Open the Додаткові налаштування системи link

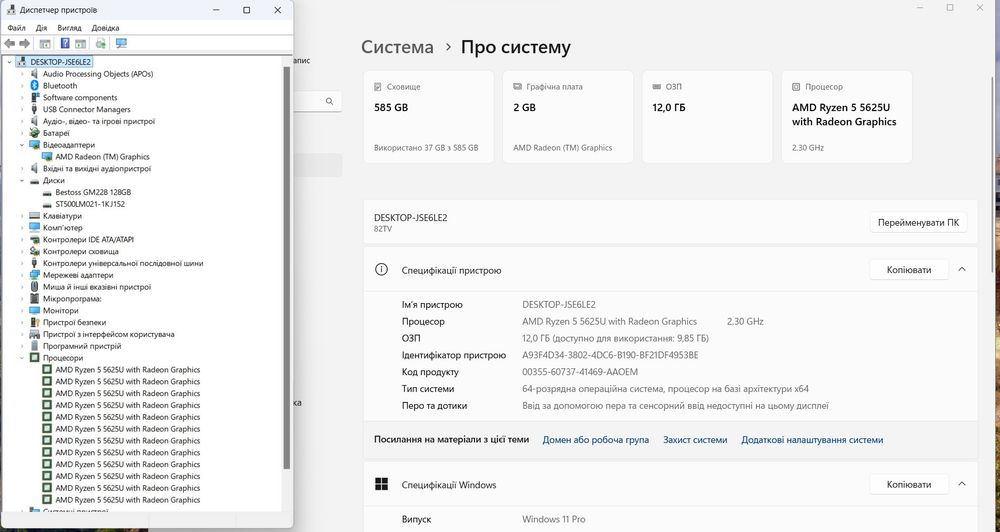(812, 440)
